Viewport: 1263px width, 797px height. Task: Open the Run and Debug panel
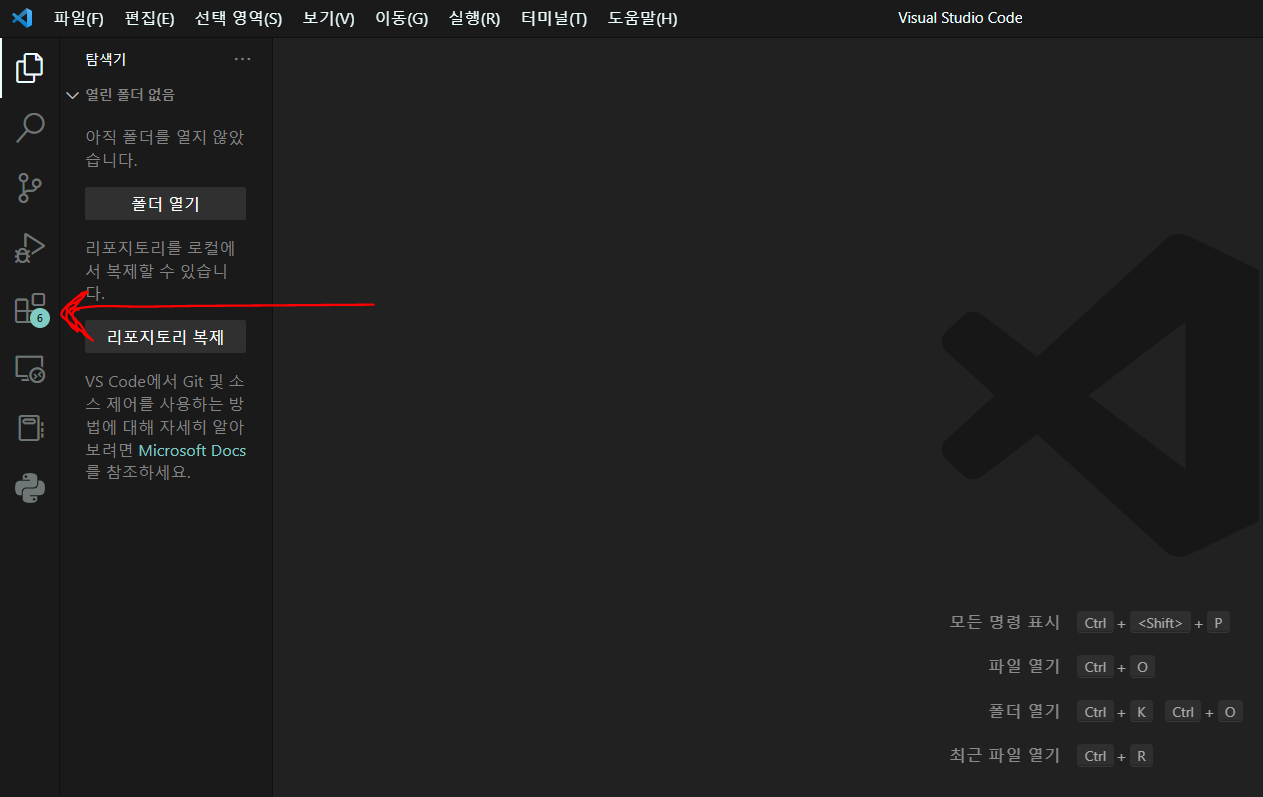29,248
